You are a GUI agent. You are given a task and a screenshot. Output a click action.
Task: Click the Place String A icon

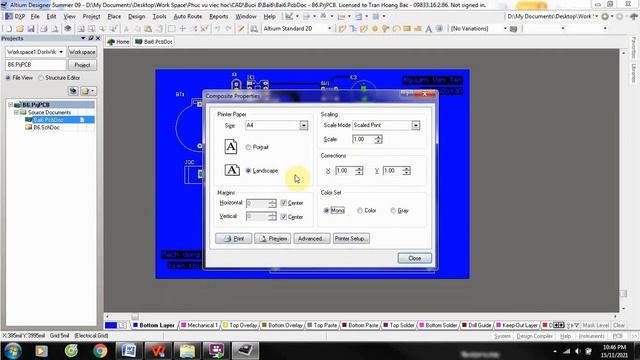pyautogui.click(x=429, y=29)
